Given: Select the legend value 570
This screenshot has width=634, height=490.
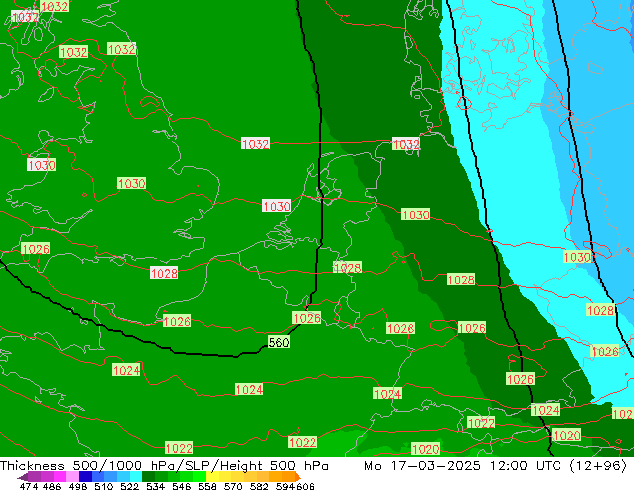Looking at the screenshot, I should click(x=233, y=486).
